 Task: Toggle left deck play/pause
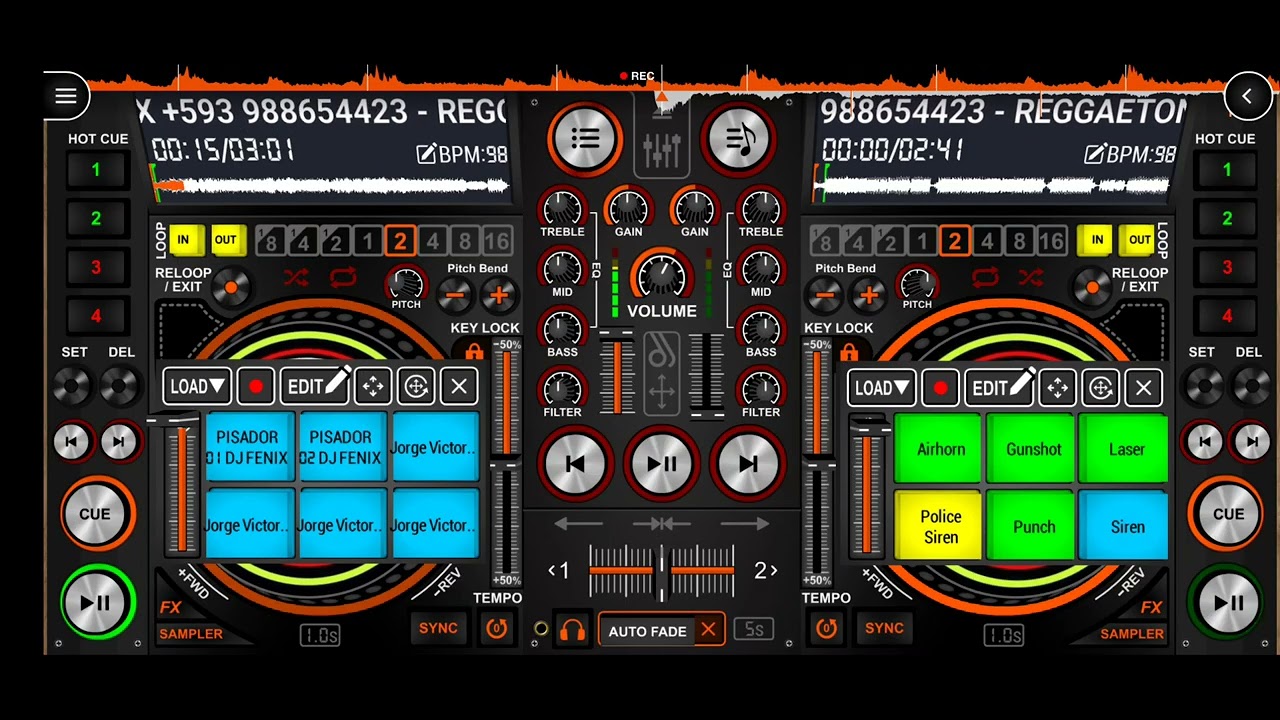click(x=96, y=603)
